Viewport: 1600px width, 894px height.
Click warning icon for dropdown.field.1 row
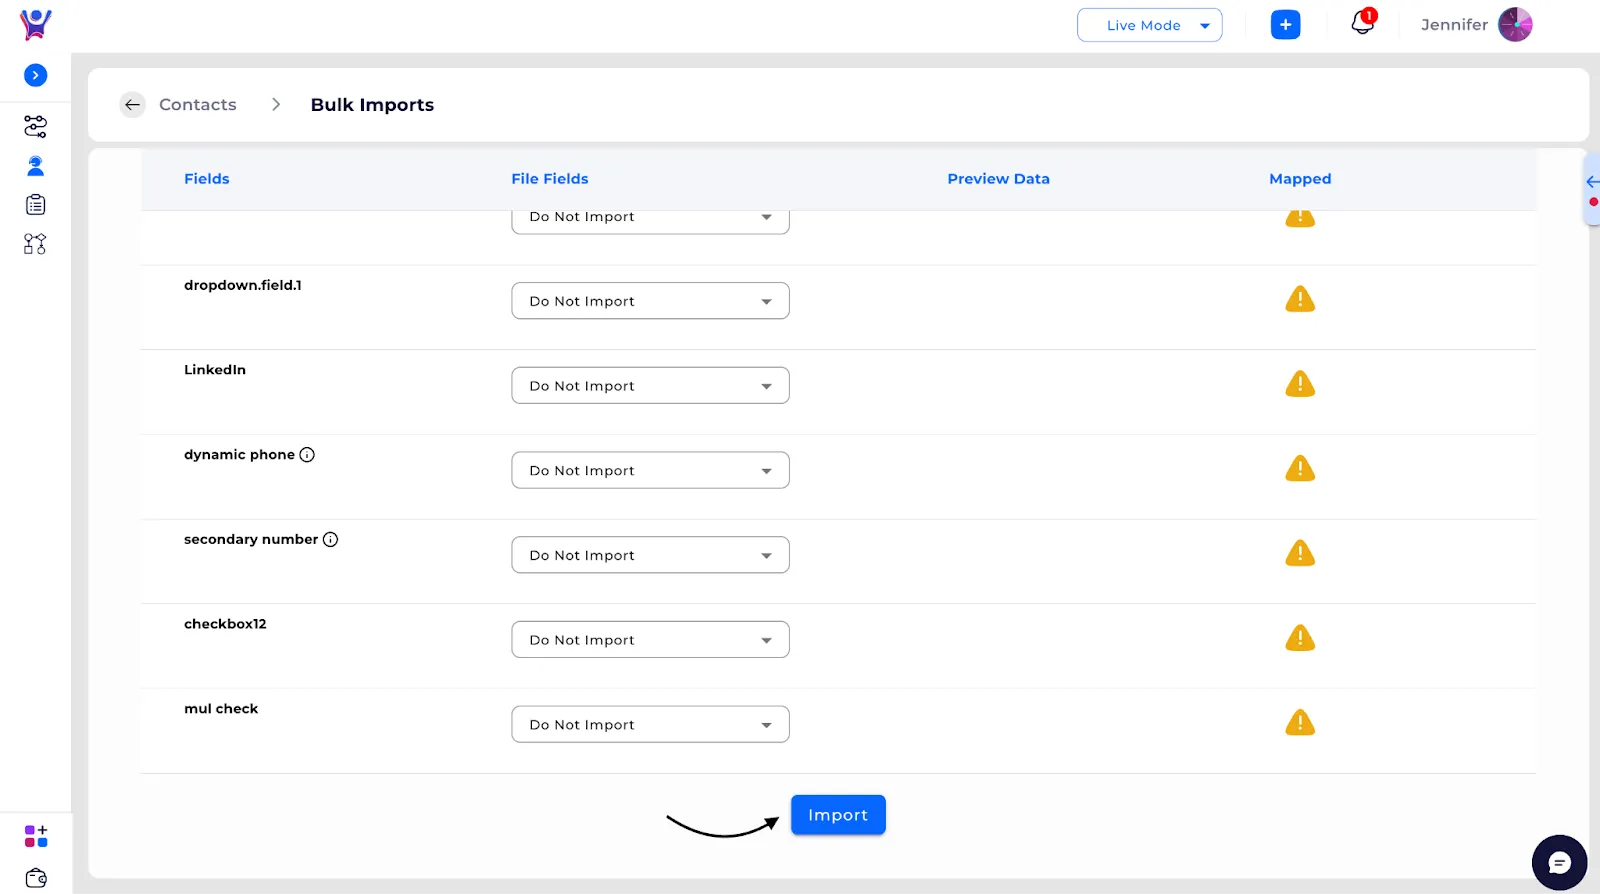tap(1299, 299)
